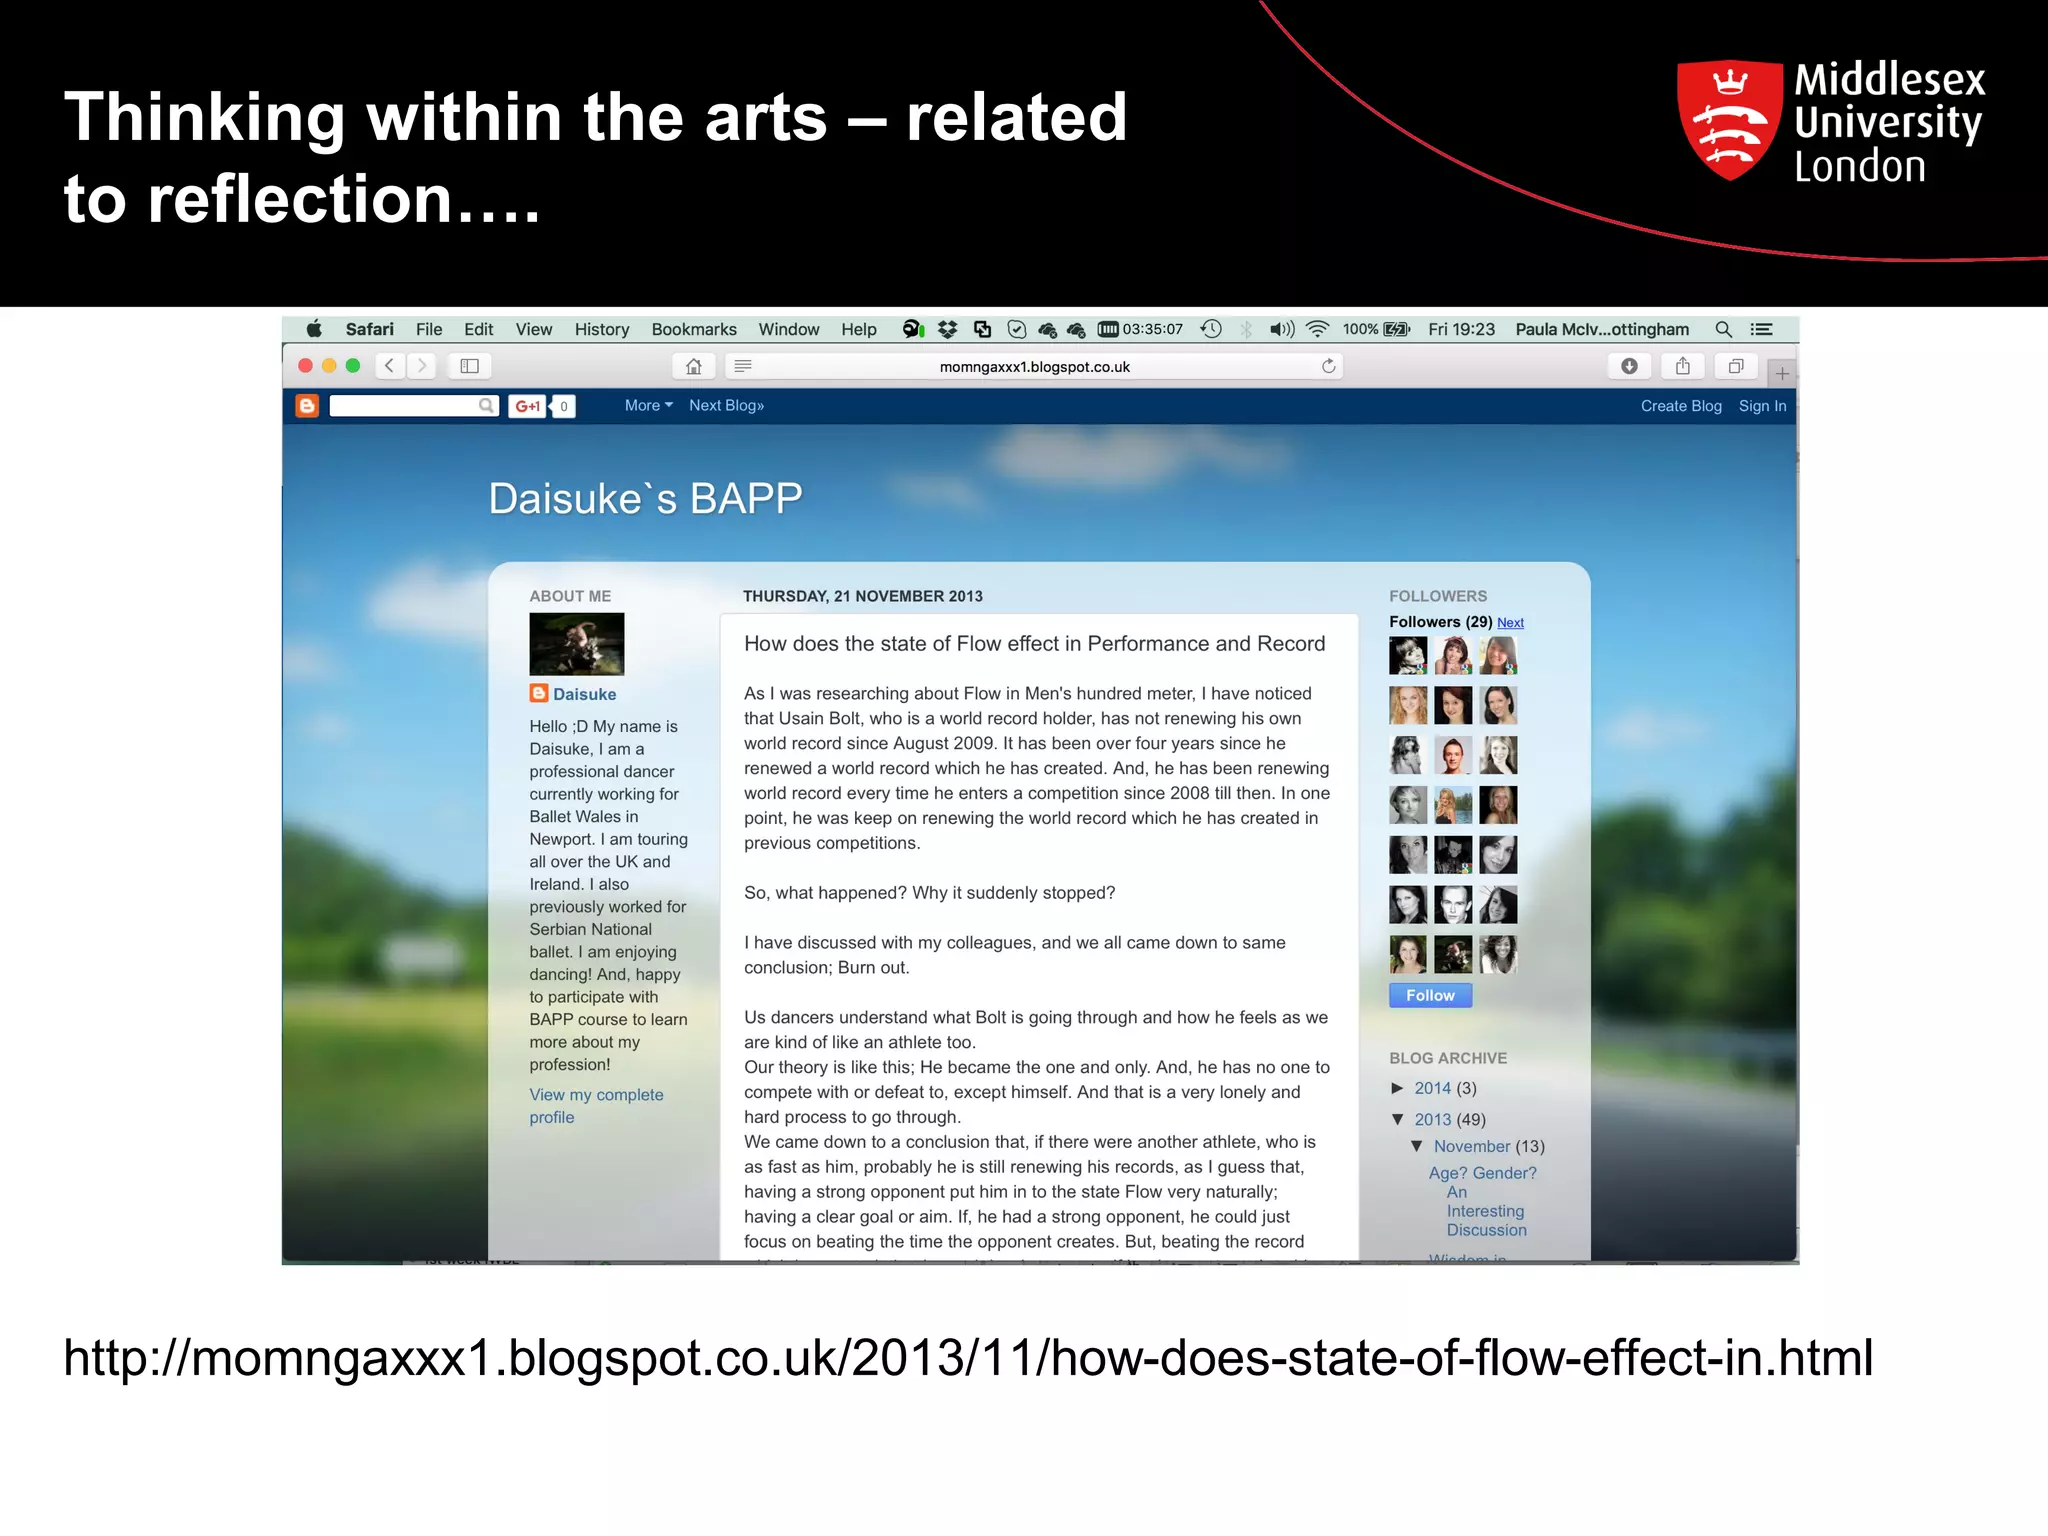The image size is (2048, 1536).
Task: Open Time Machine menu bar icon
Action: click(1211, 329)
